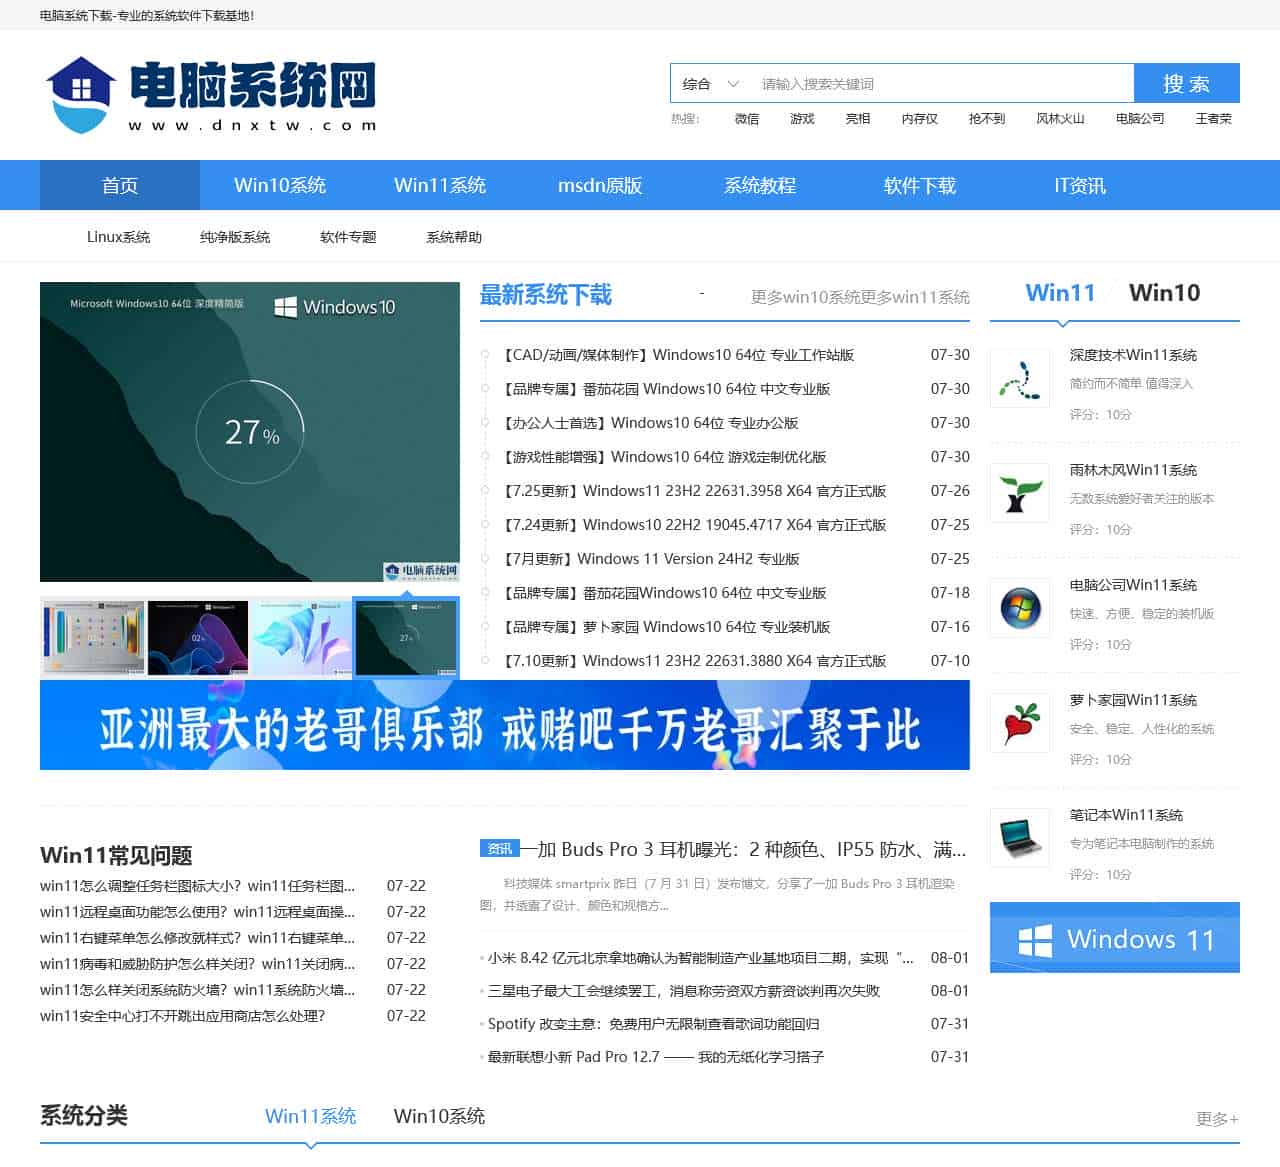Select 纯净版系统 in the submenu

(x=236, y=237)
